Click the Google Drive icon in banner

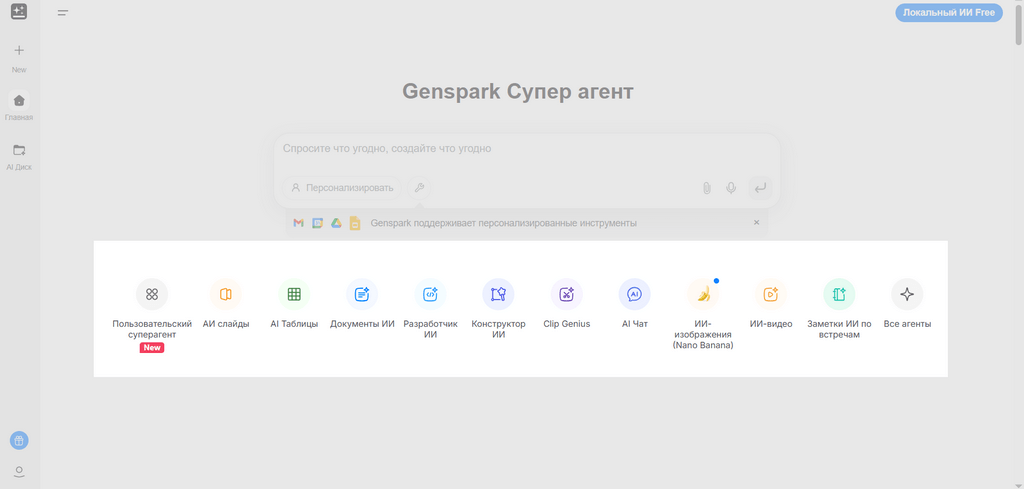[336, 223]
